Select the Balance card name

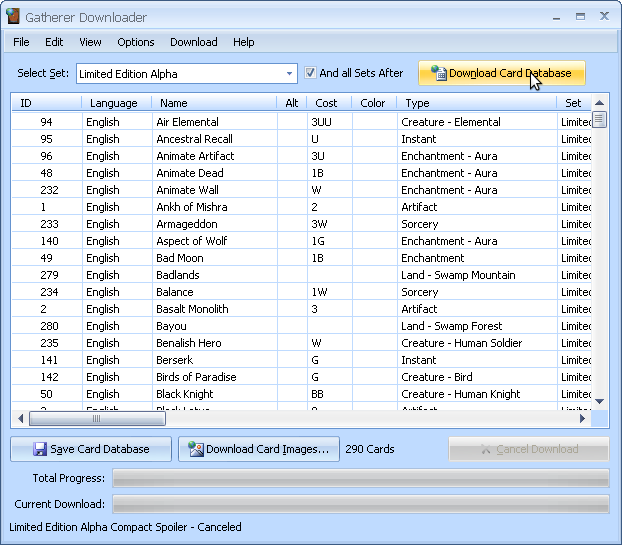(x=175, y=292)
